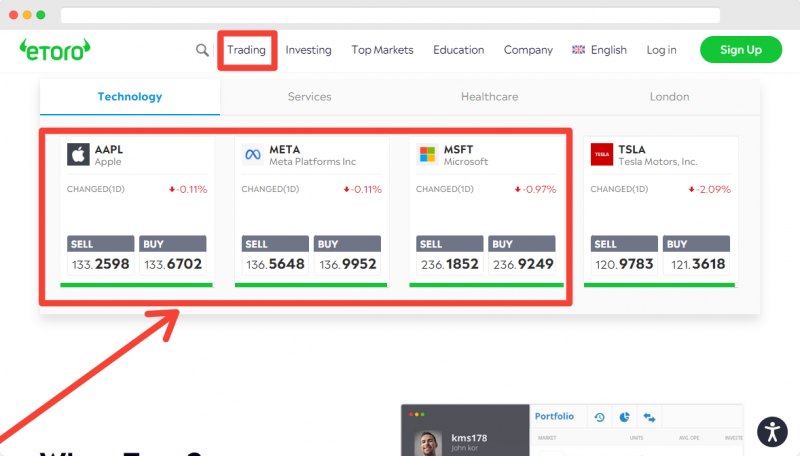Click the Tesla logo on TSLA card
Viewport: 800px width, 456px height.
point(602,155)
